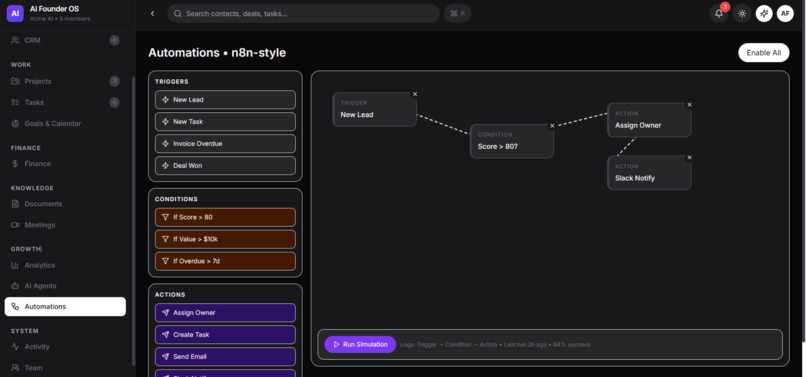Click the Activity pulse icon

pos(15,347)
